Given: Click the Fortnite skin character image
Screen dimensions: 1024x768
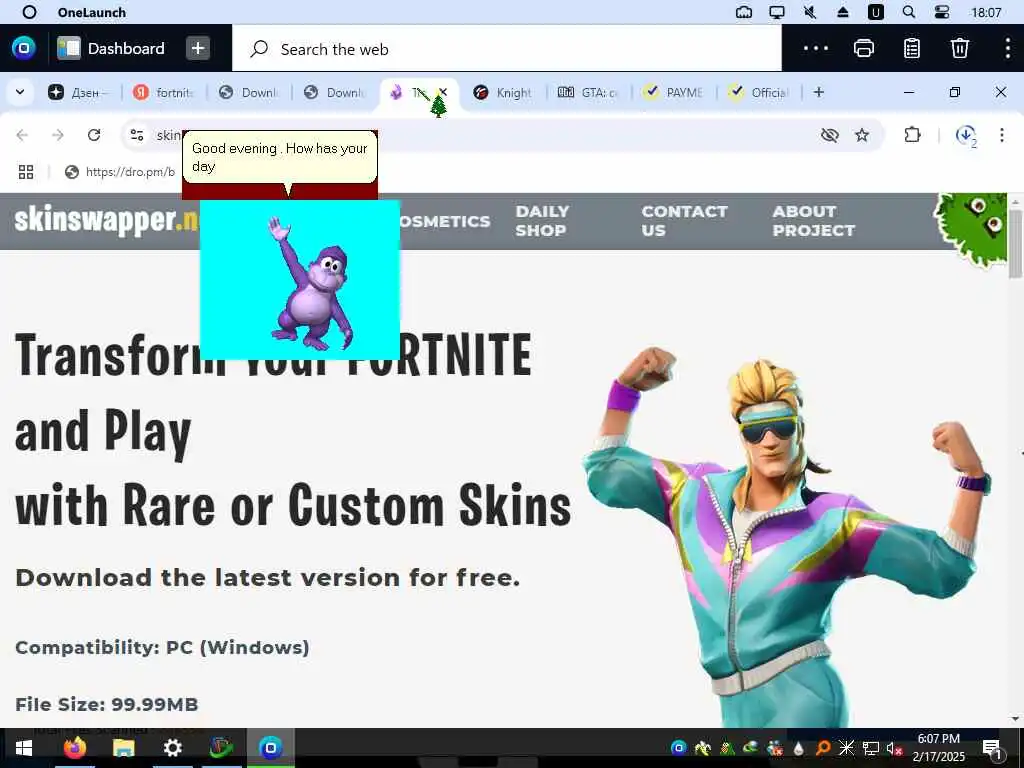Looking at the screenshot, I should pyautogui.click(x=787, y=536).
